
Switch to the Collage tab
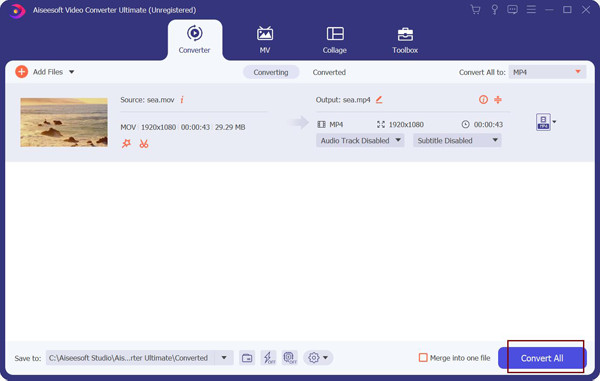(x=335, y=40)
